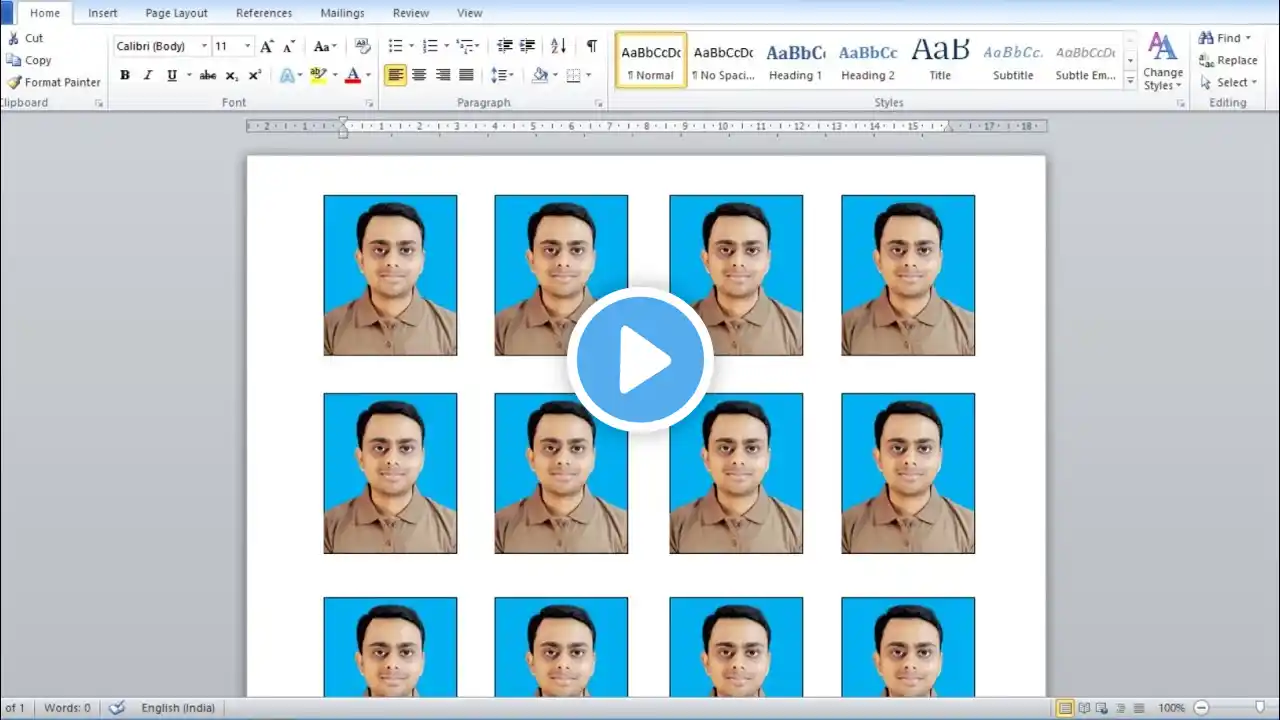Image resolution: width=1280 pixels, height=720 pixels.
Task: Open the Borders dropdown arrow
Action: click(x=588, y=75)
